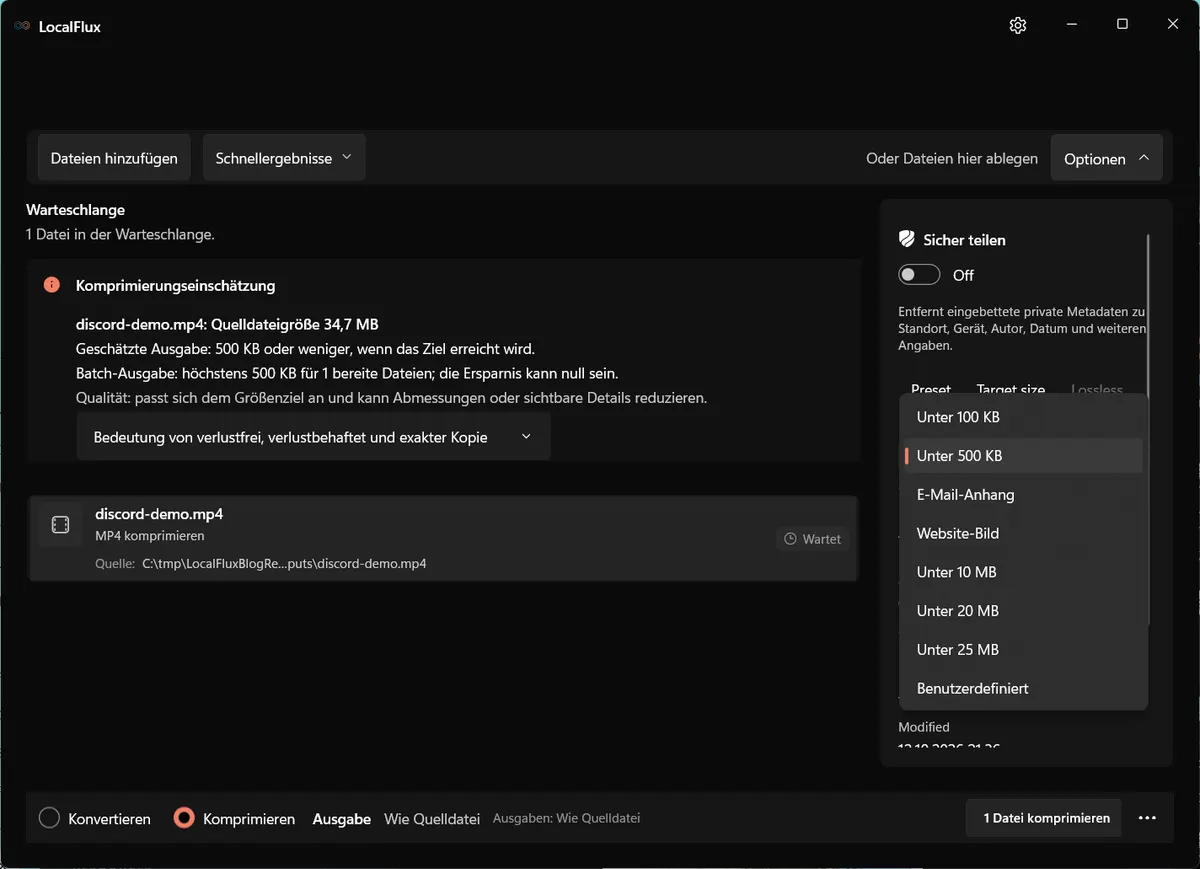Screen dimensions: 1200x869
Task: Click the Modified label in options panel
Action: point(924,727)
